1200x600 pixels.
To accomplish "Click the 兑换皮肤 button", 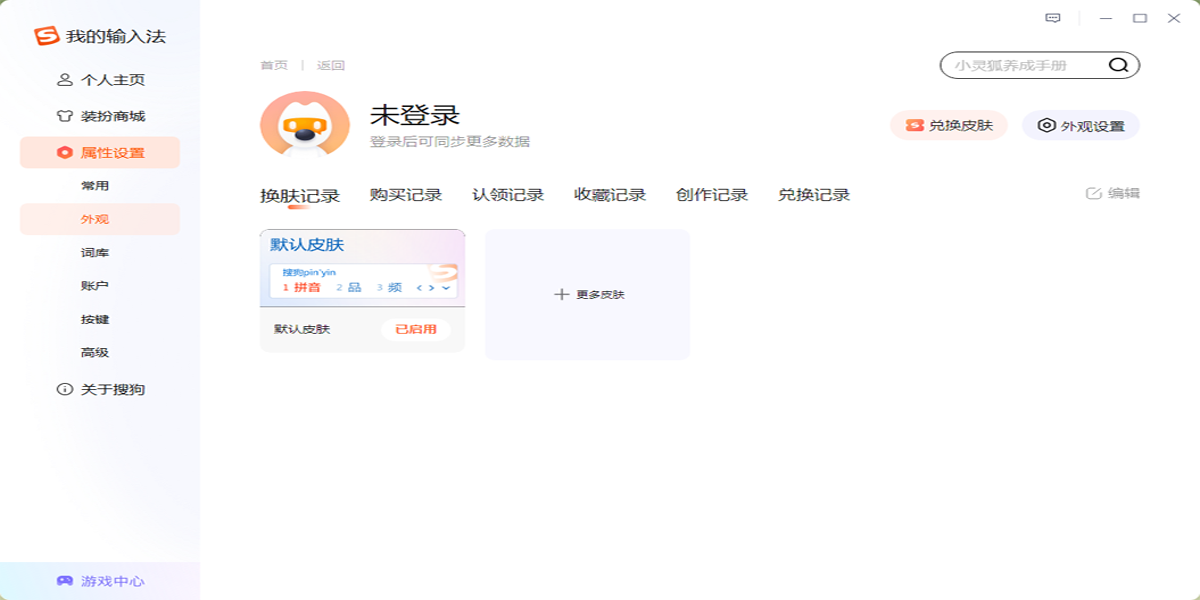I will pos(948,126).
